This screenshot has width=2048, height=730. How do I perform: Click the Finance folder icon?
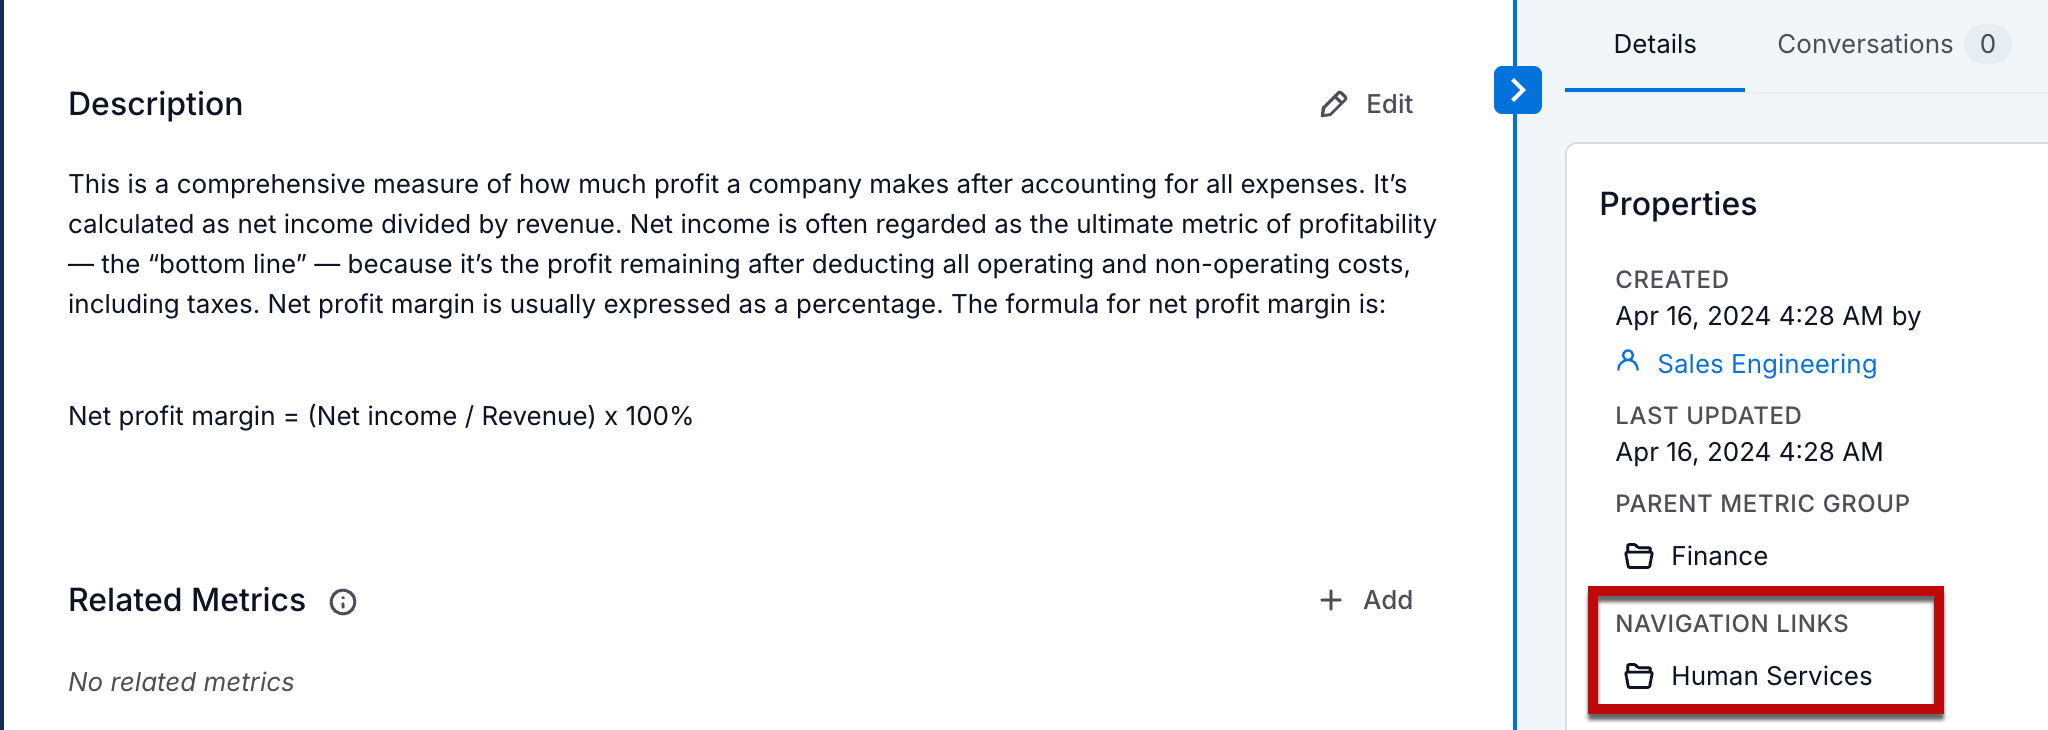[x=1638, y=556]
